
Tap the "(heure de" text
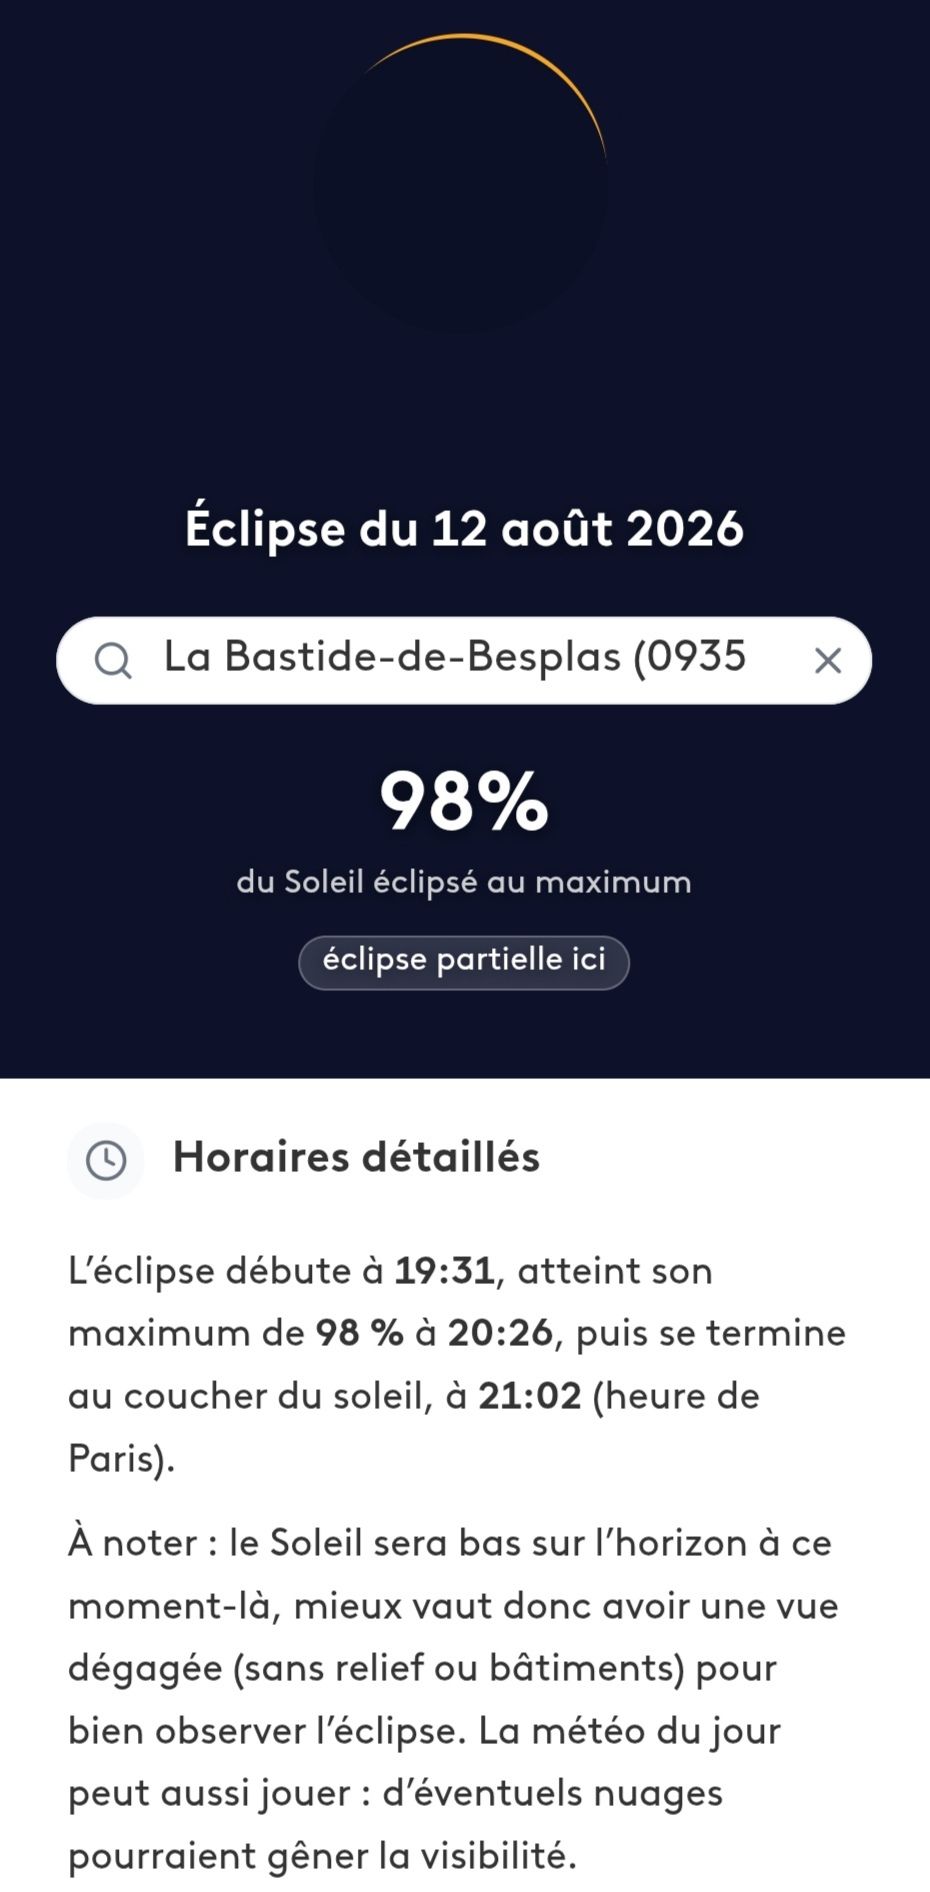[677, 1396]
